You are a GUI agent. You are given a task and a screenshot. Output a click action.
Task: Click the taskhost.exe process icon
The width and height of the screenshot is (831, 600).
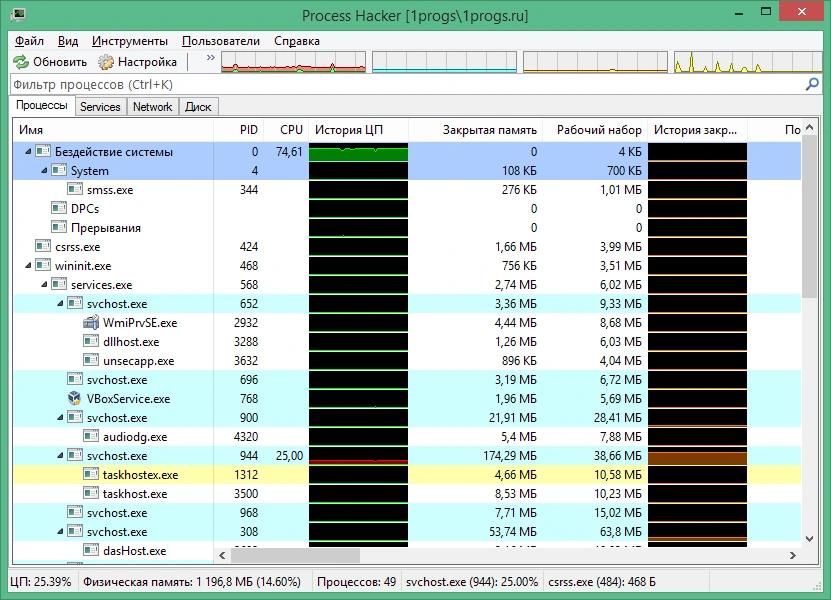[x=91, y=493]
